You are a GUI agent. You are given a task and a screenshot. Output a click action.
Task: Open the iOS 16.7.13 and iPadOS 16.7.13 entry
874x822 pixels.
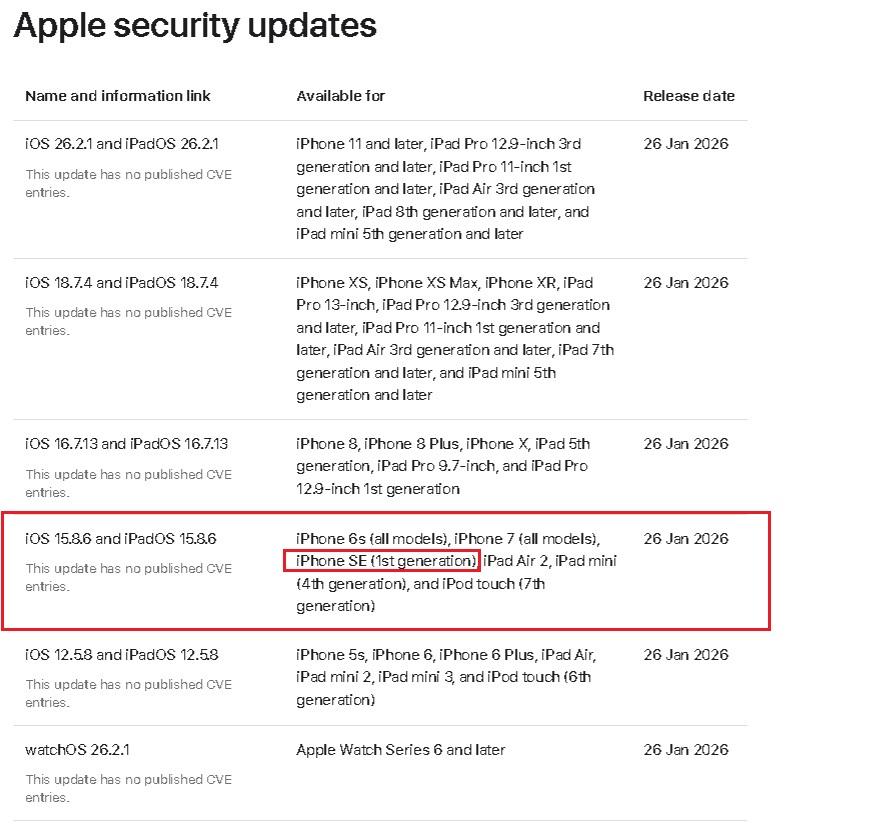(x=127, y=444)
